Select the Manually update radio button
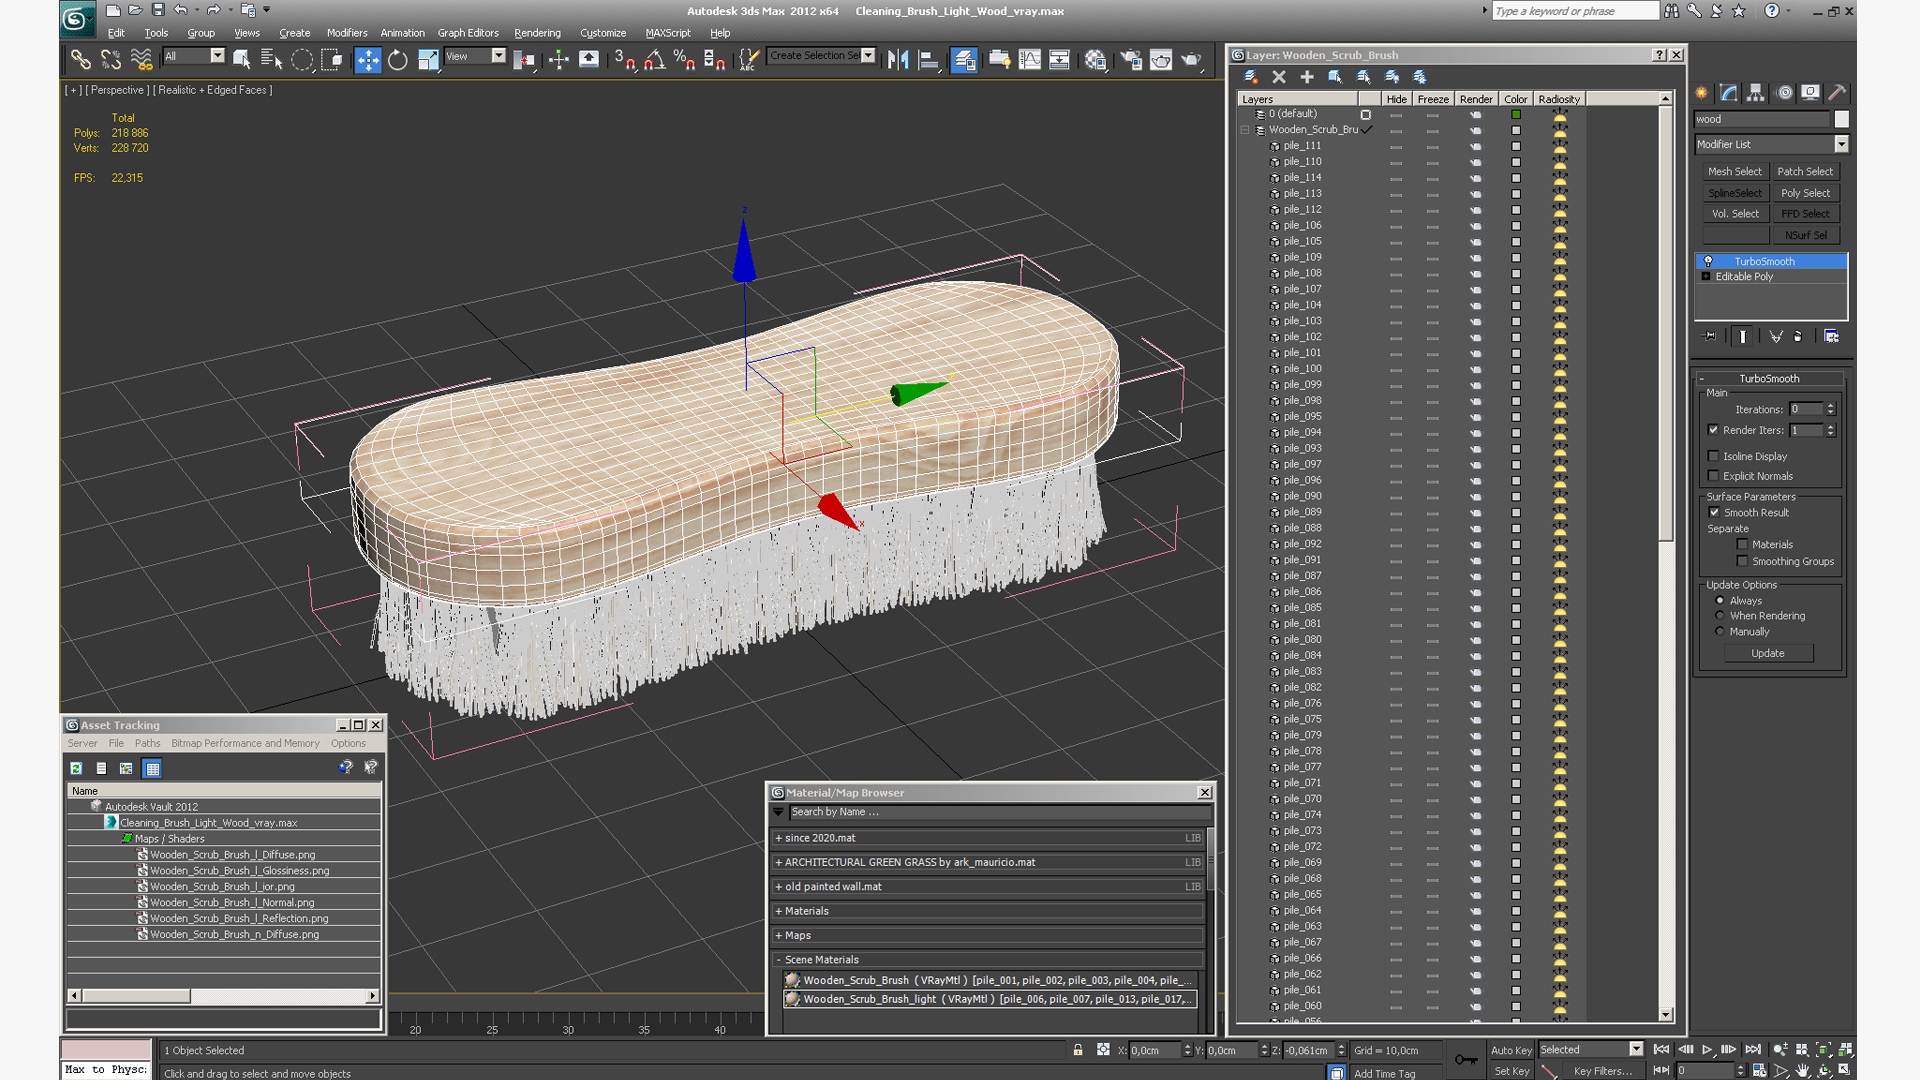The width and height of the screenshot is (1920, 1080). pos(1720,631)
